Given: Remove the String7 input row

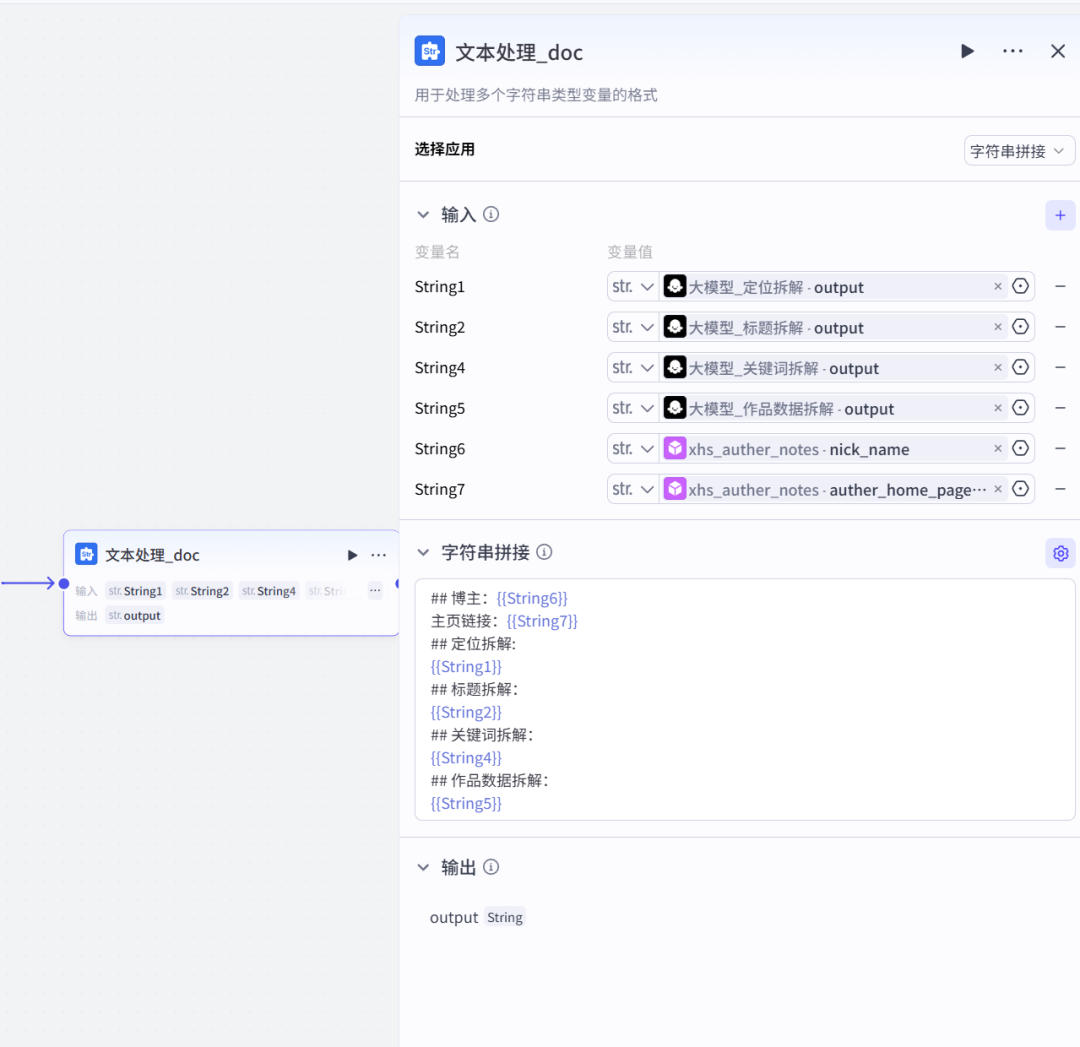Looking at the screenshot, I should click(x=1060, y=489).
